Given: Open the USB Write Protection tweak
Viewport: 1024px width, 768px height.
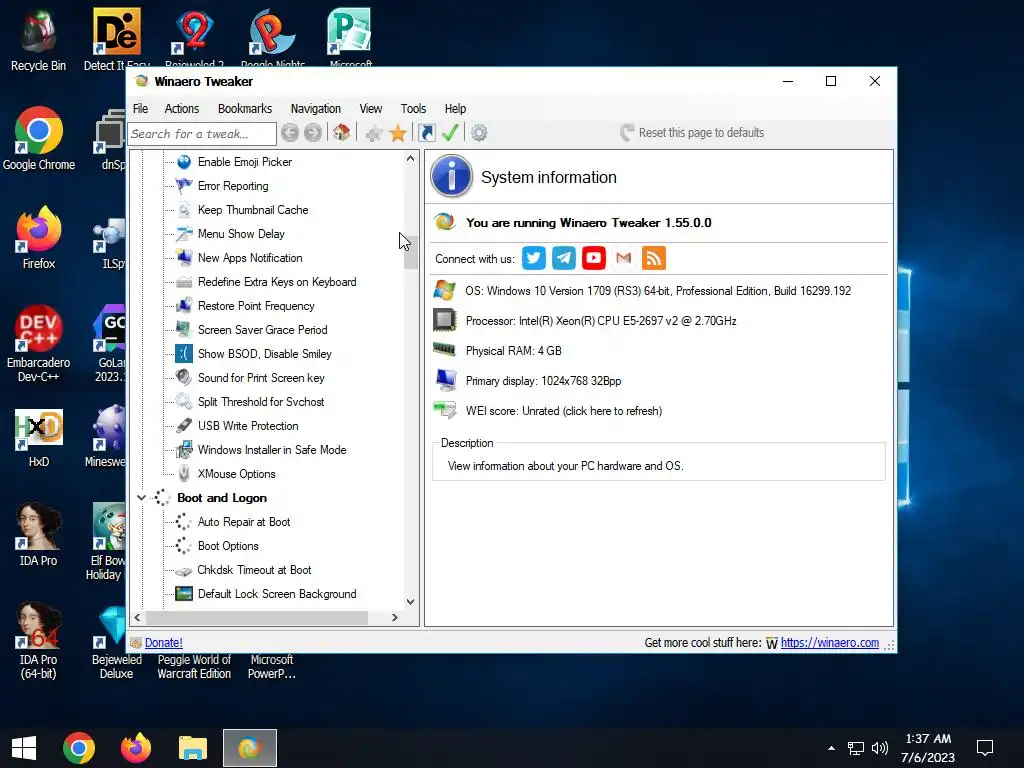Looking at the screenshot, I should (x=248, y=426).
